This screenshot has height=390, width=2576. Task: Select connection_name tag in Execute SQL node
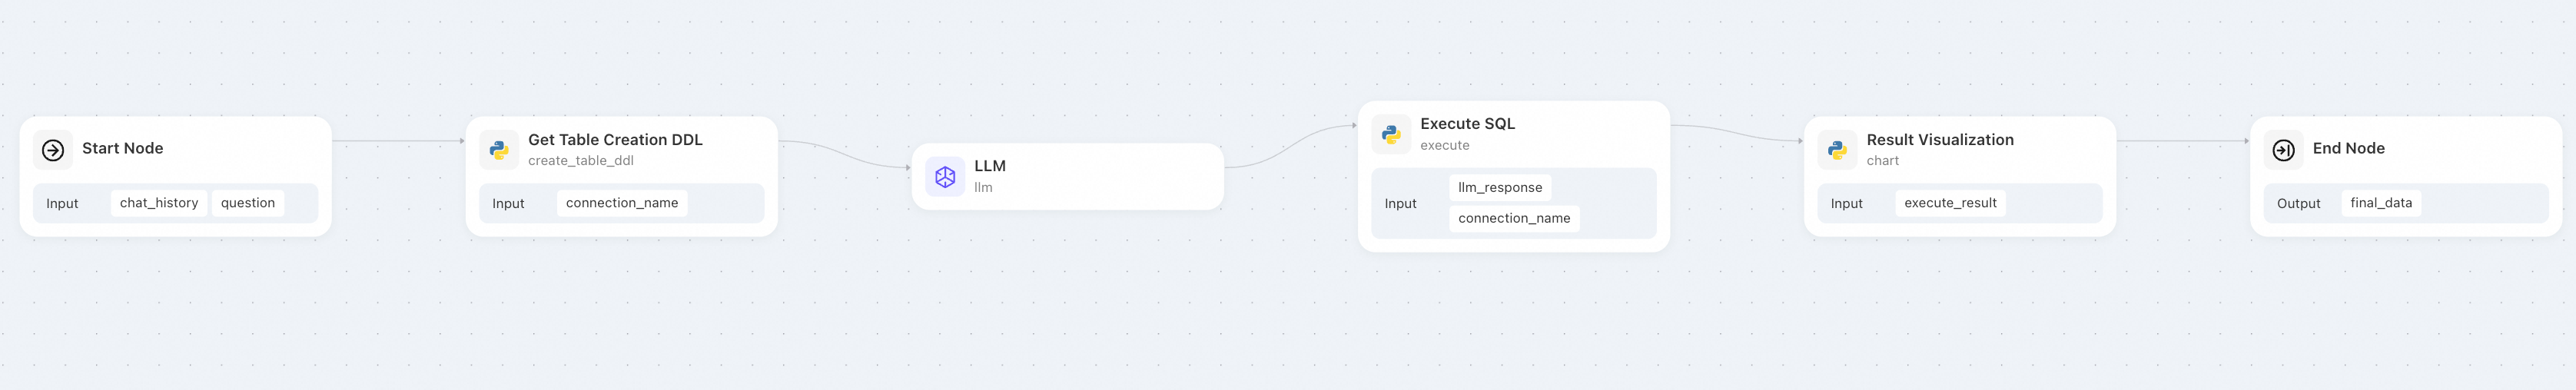click(1514, 218)
